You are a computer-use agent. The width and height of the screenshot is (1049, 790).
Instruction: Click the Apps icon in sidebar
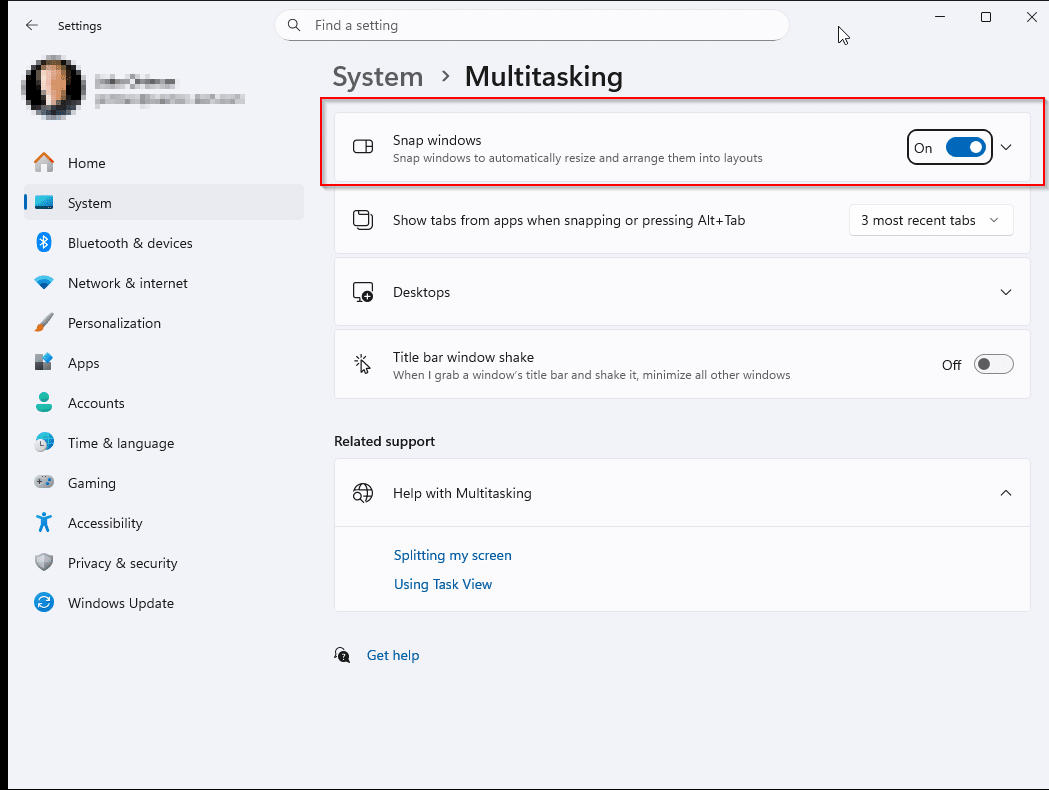[44, 363]
